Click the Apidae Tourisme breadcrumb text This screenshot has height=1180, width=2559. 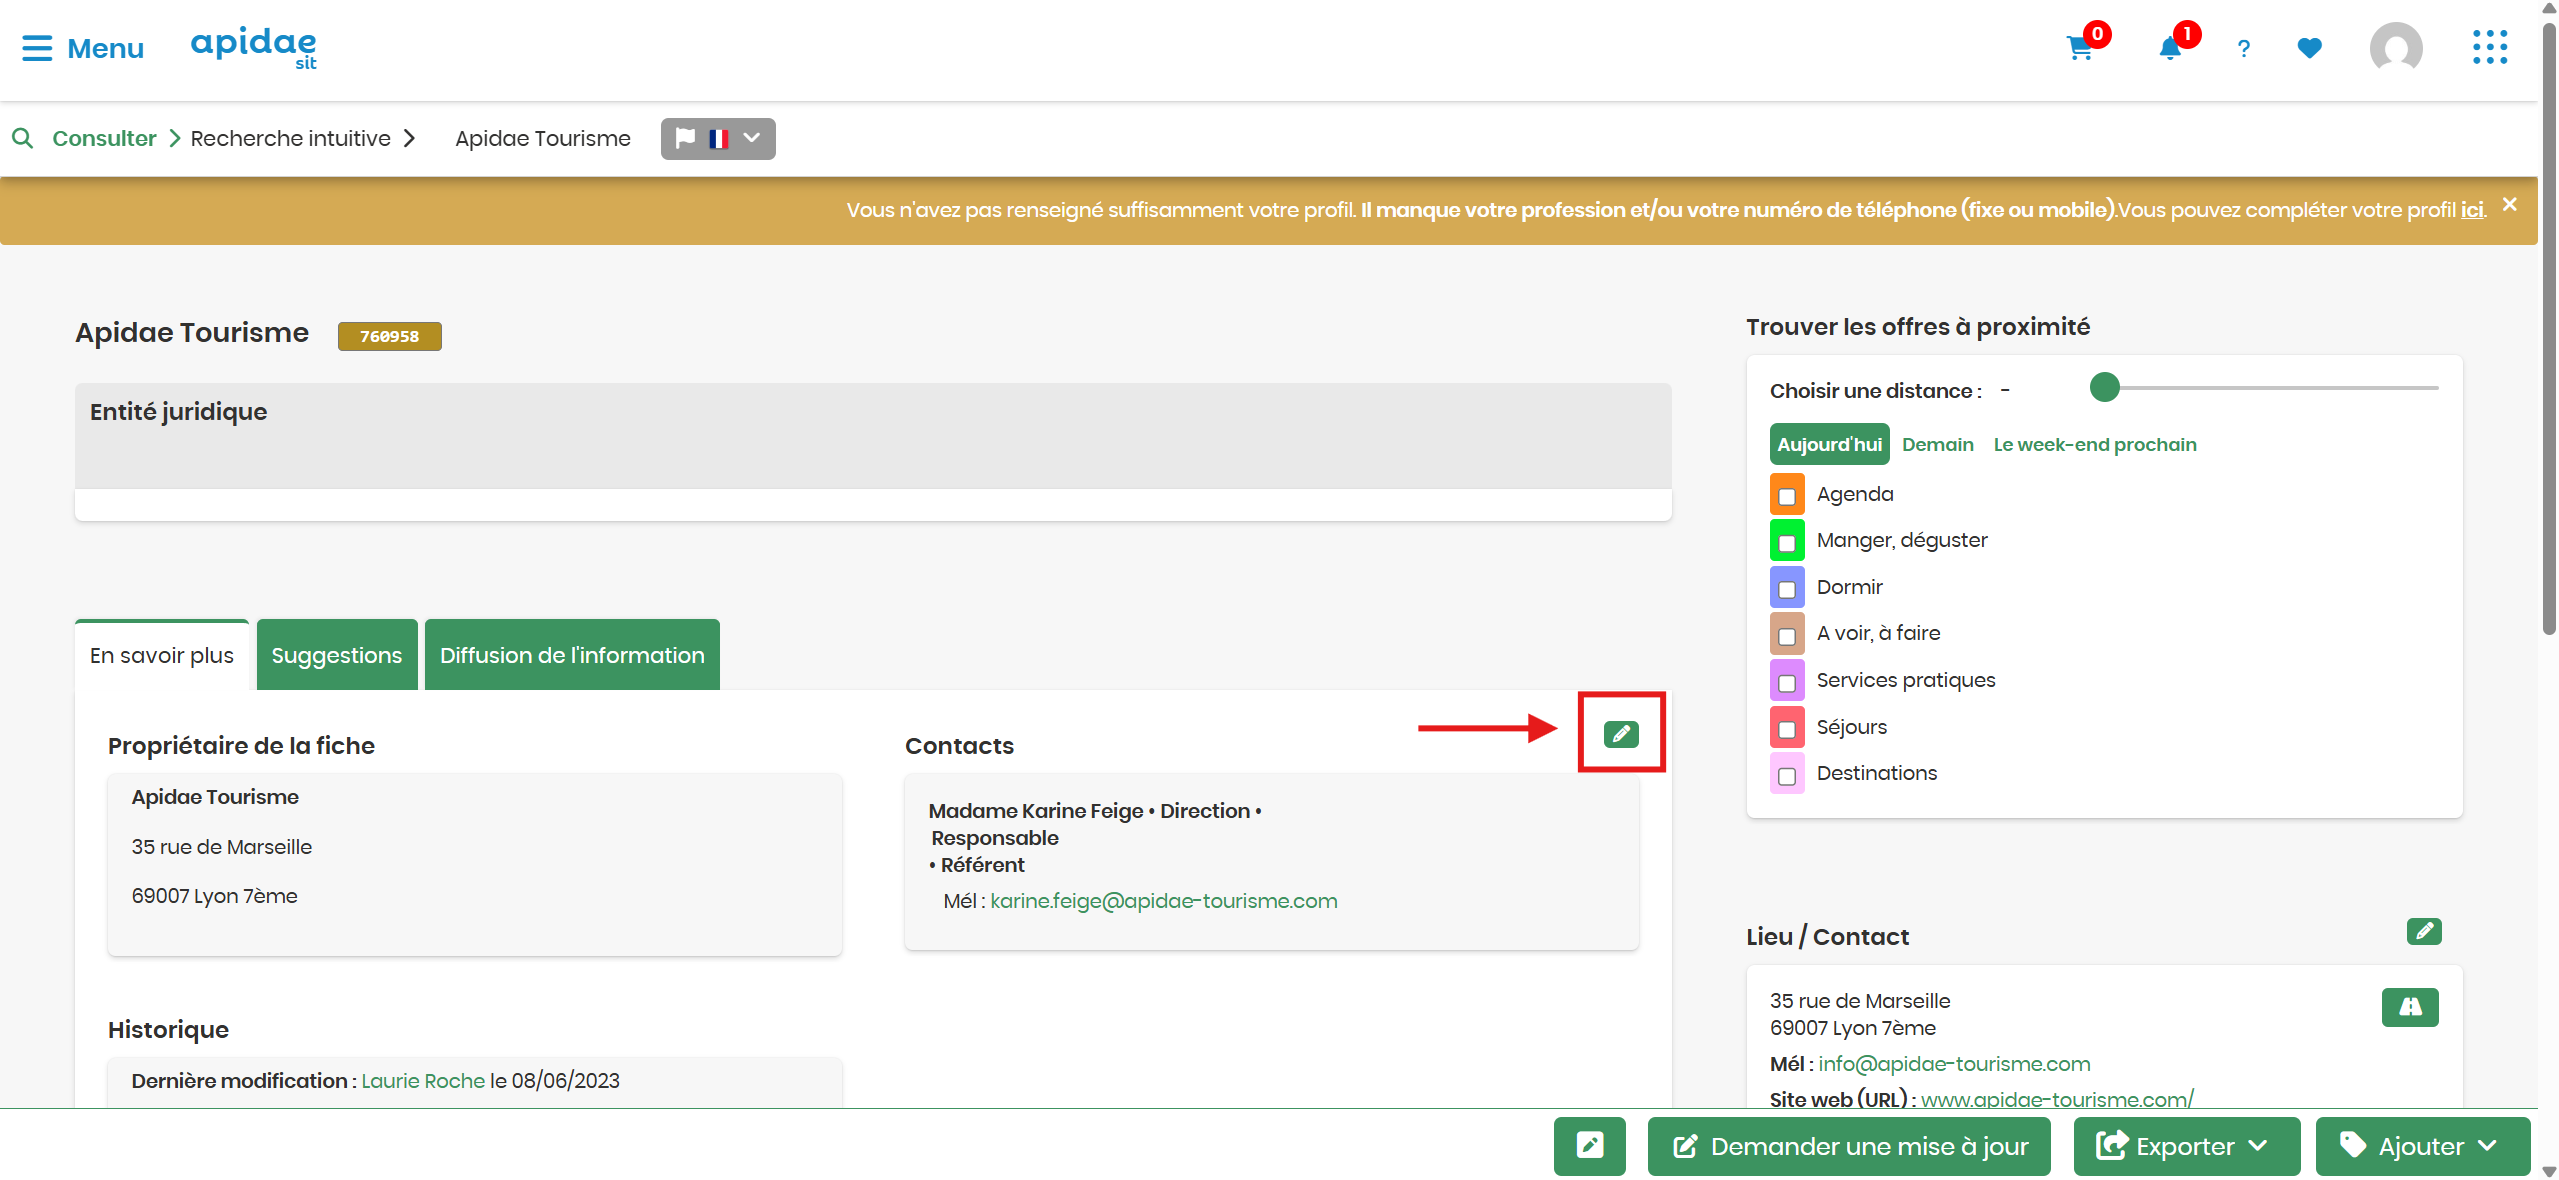[x=543, y=138]
